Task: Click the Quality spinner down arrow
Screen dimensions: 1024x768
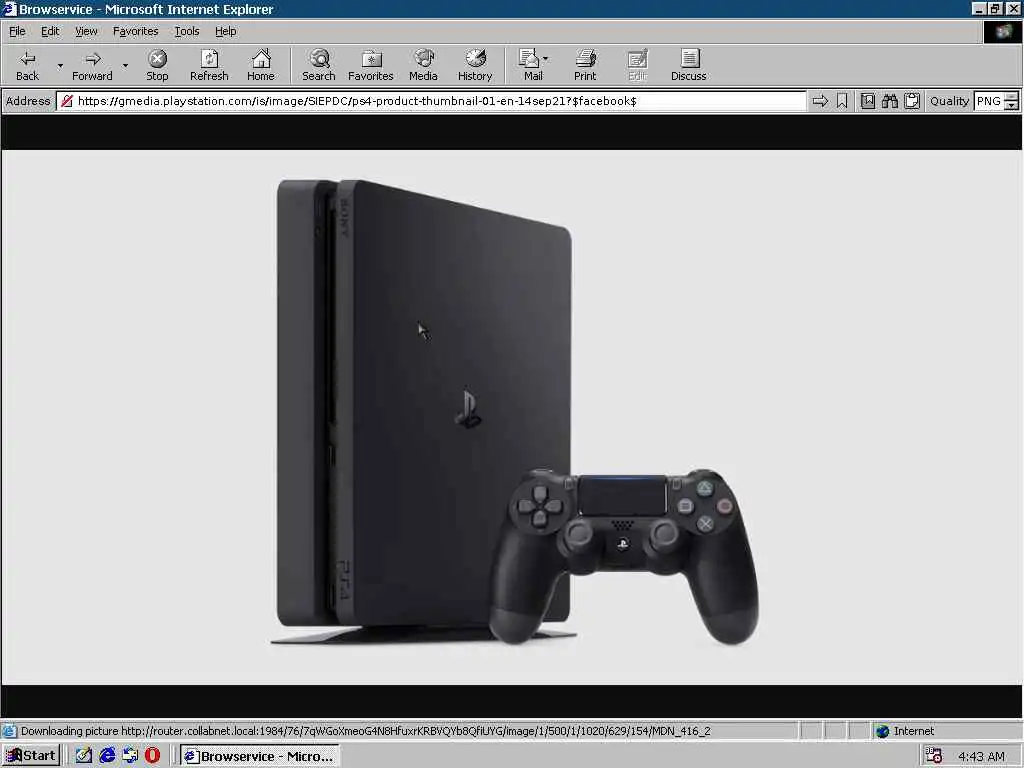Action: 1011,106
